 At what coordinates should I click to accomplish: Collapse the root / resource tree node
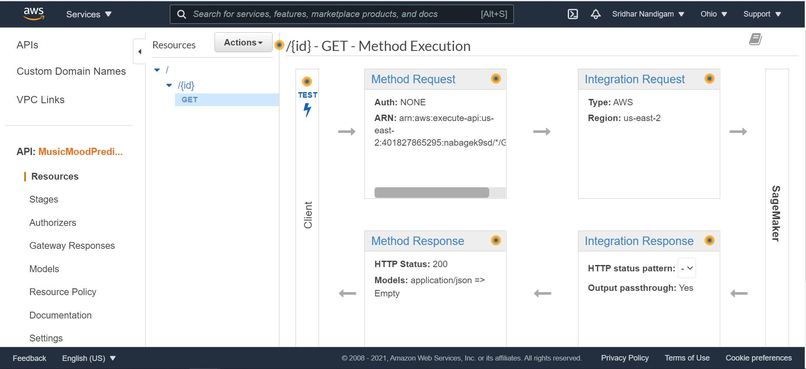coord(157,70)
